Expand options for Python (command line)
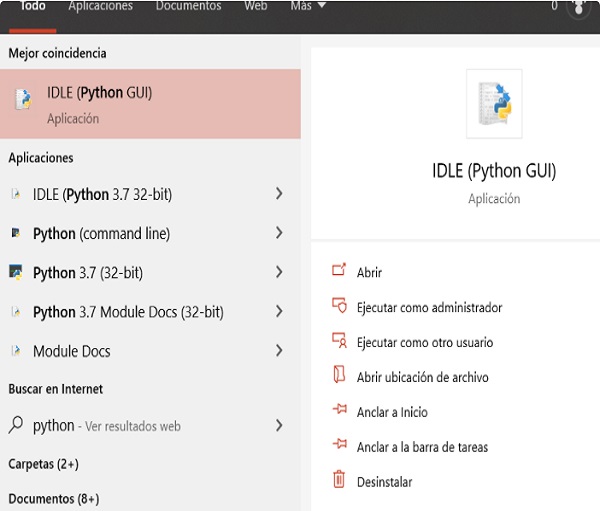This screenshot has width=600, height=511. pyautogui.click(x=279, y=233)
